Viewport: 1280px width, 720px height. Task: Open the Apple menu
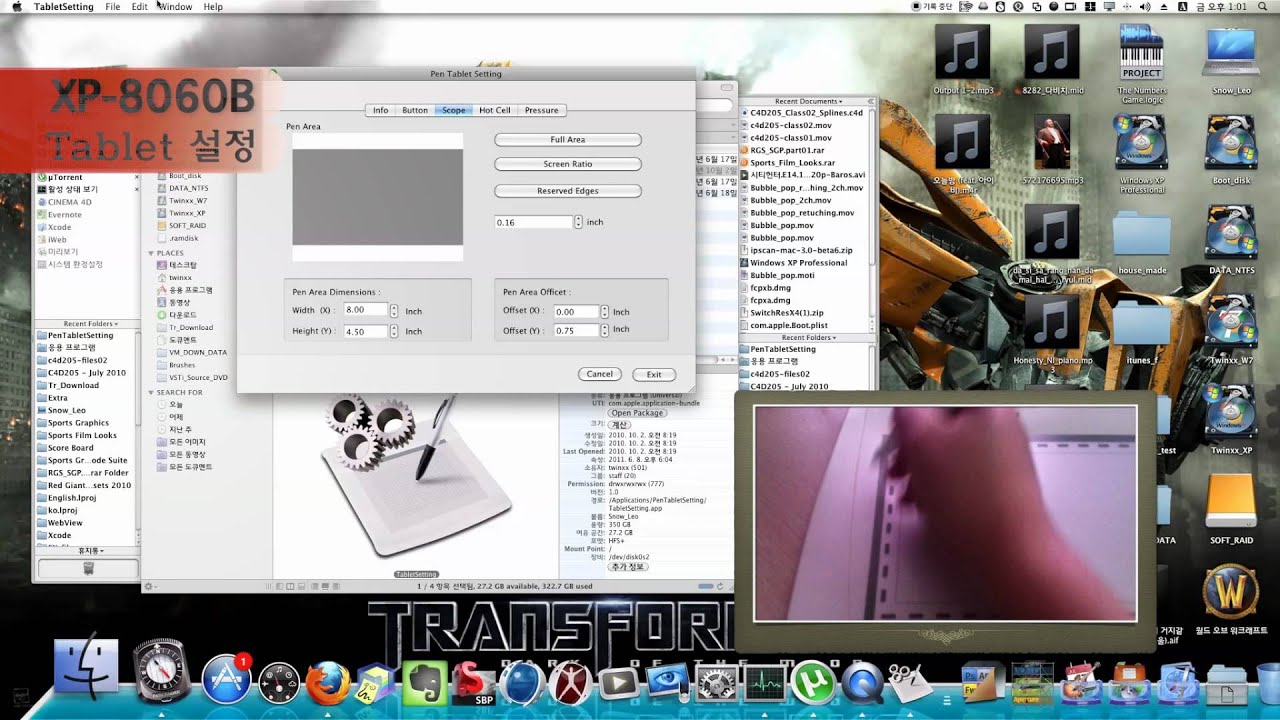(x=16, y=6)
